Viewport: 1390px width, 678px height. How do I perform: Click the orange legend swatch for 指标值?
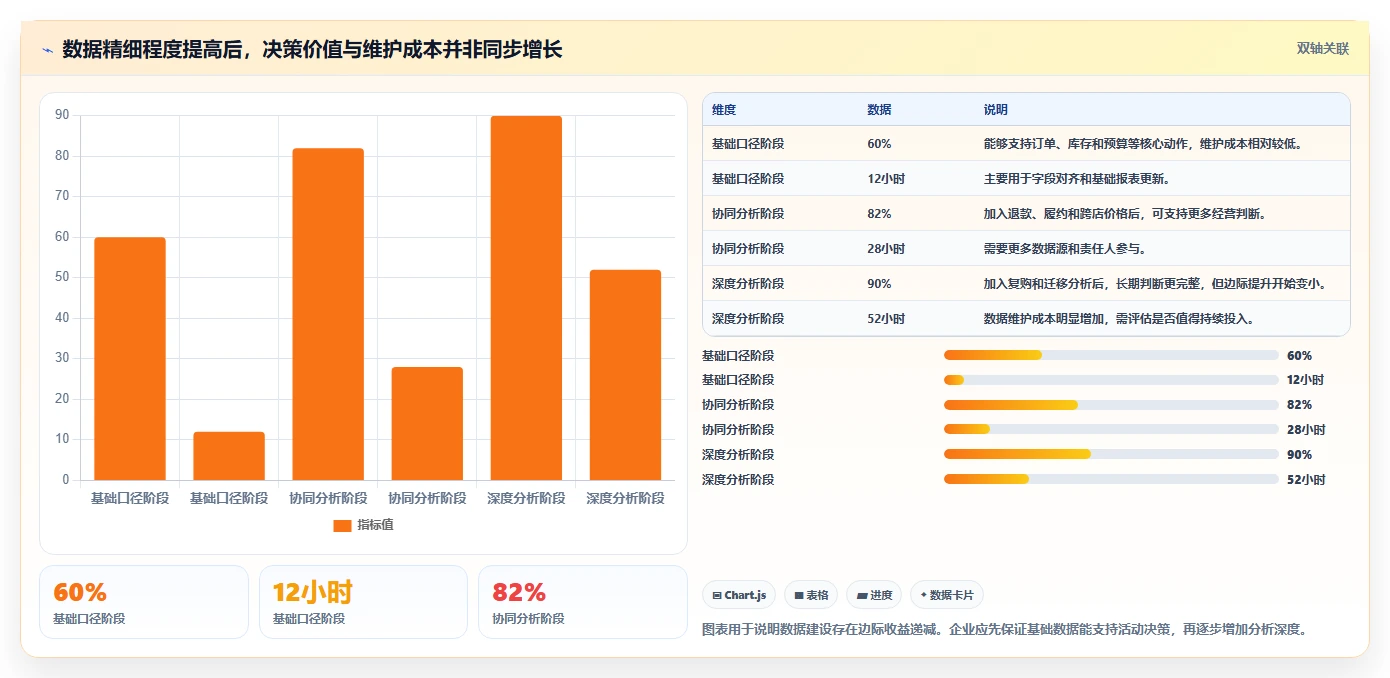342,525
